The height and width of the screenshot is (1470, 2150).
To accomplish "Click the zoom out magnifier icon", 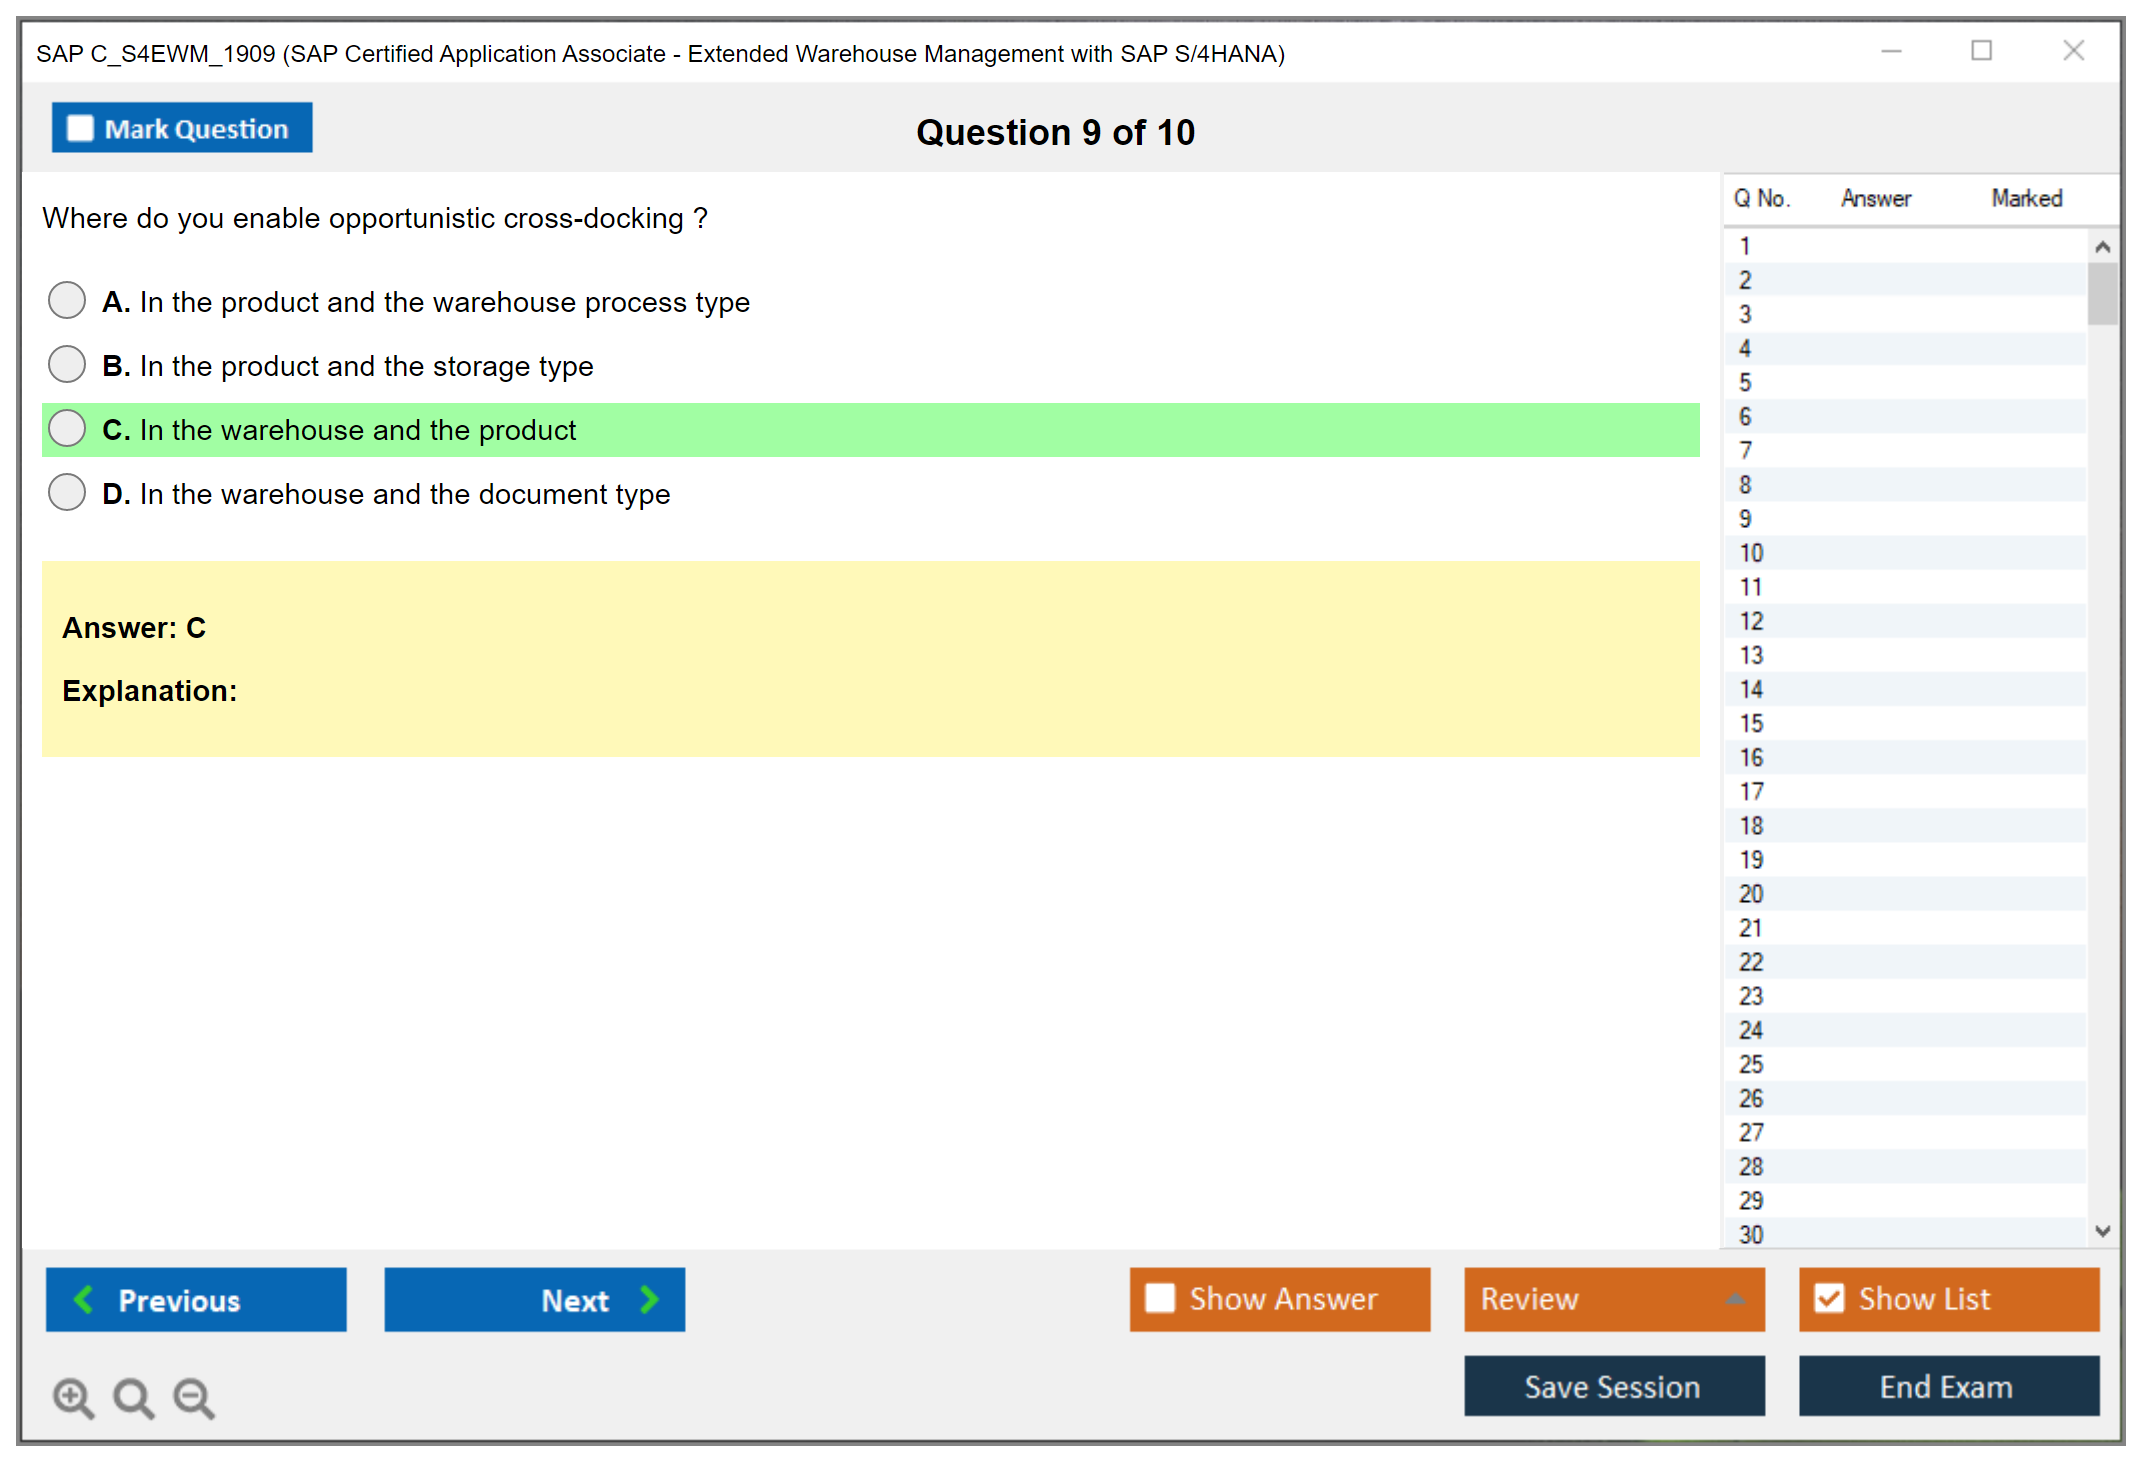I will [193, 1397].
